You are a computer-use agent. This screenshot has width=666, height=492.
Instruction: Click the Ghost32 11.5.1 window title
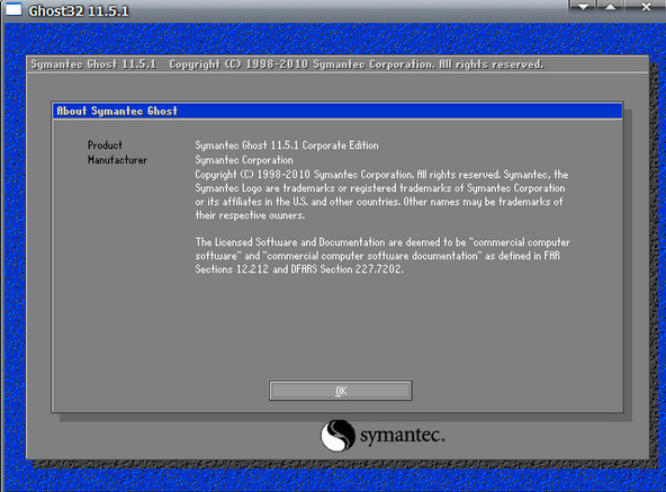click(79, 11)
